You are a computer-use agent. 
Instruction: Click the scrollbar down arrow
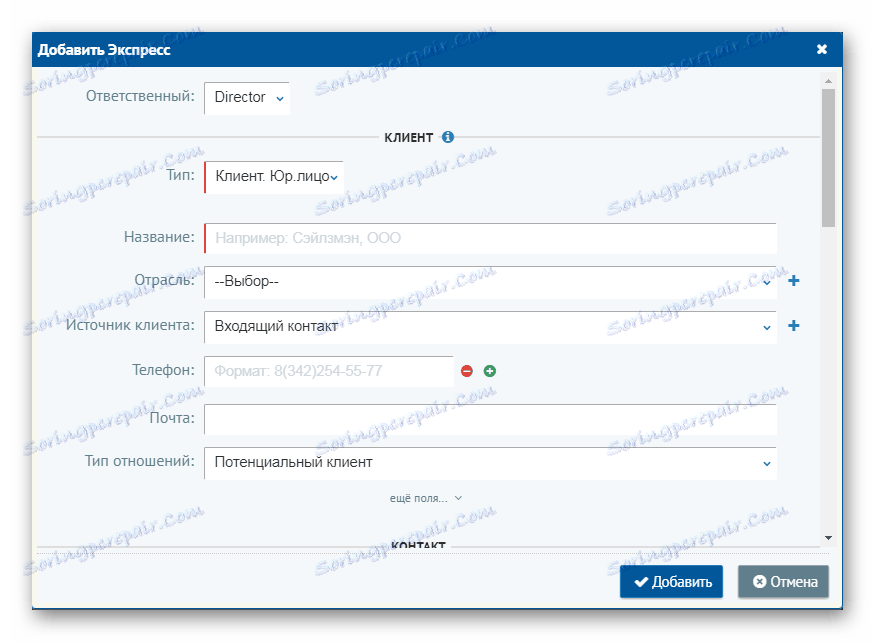click(x=828, y=538)
